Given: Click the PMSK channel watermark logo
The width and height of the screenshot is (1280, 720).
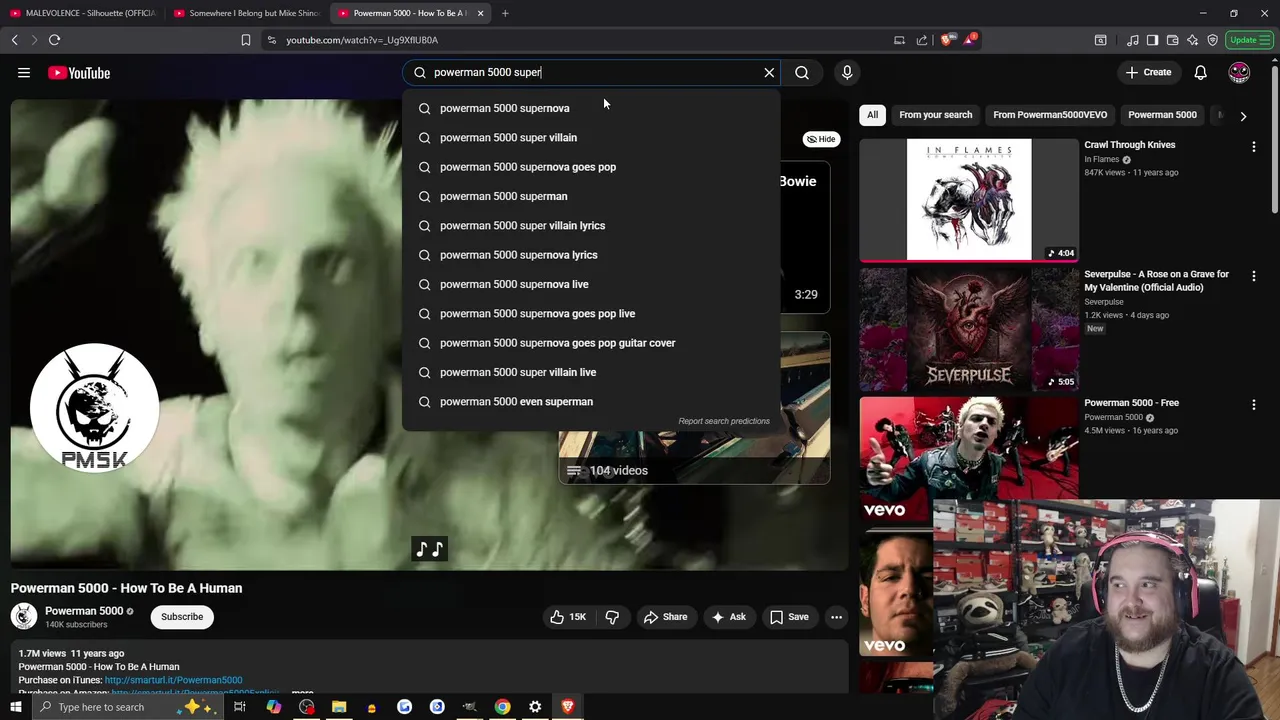Looking at the screenshot, I should point(94,407).
